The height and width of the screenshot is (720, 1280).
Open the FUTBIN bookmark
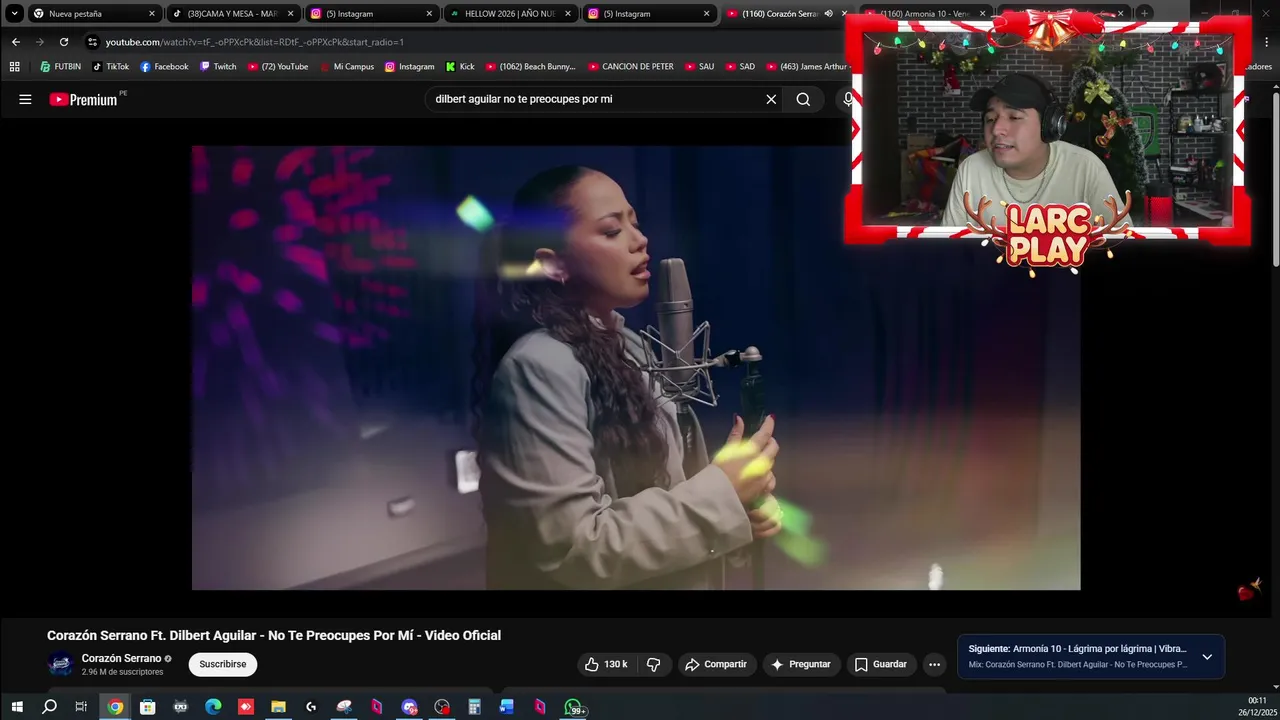tap(61, 66)
